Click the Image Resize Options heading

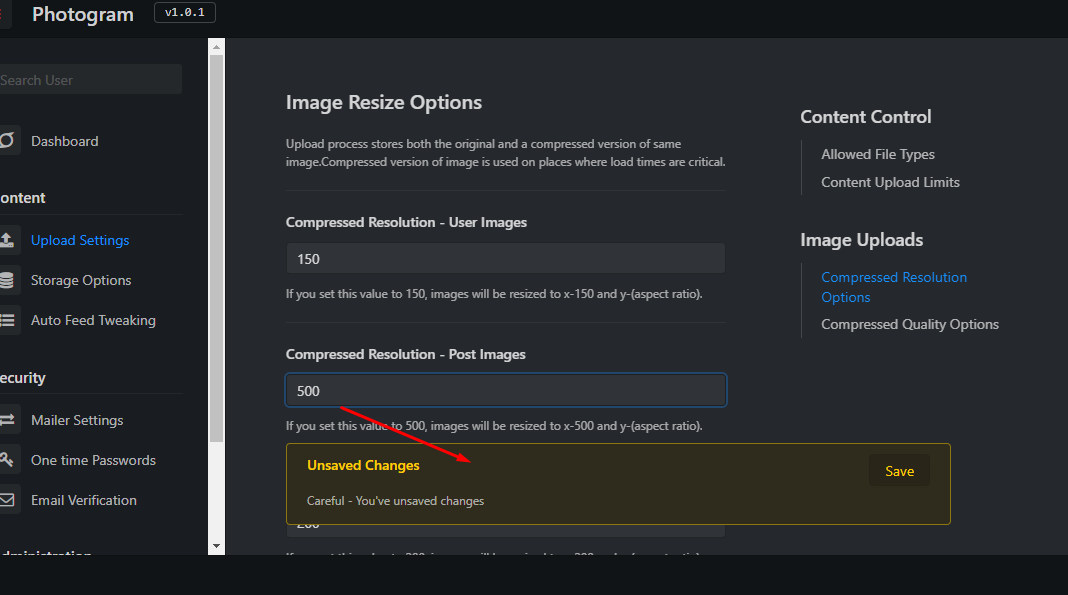pyautogui.click(x=383, y=102)
